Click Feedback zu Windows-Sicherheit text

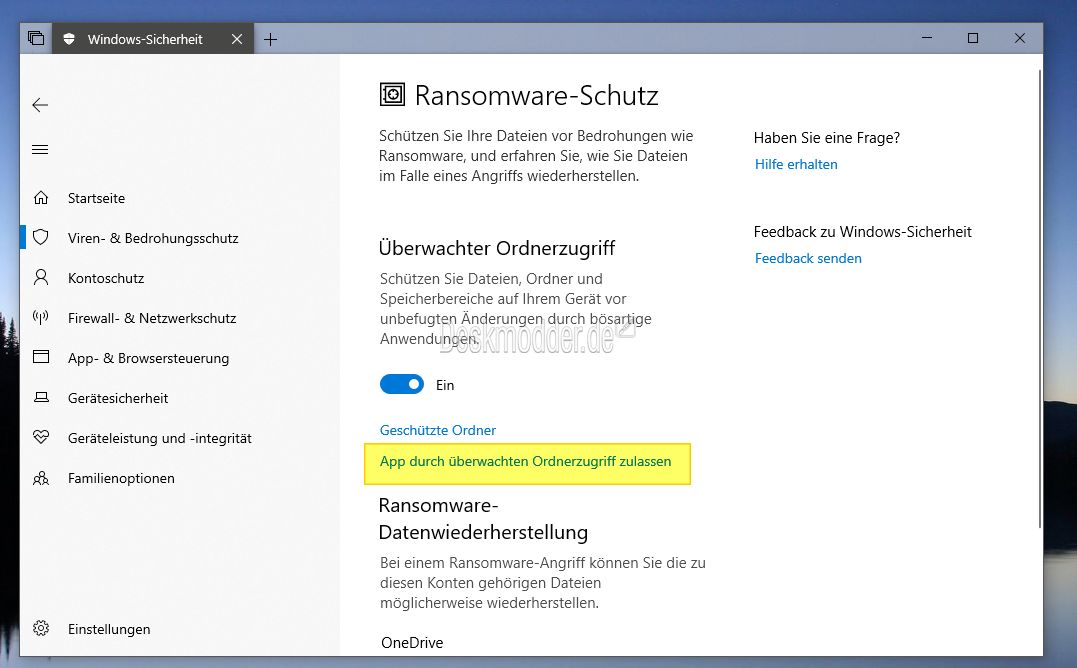[x=862, y=231]
